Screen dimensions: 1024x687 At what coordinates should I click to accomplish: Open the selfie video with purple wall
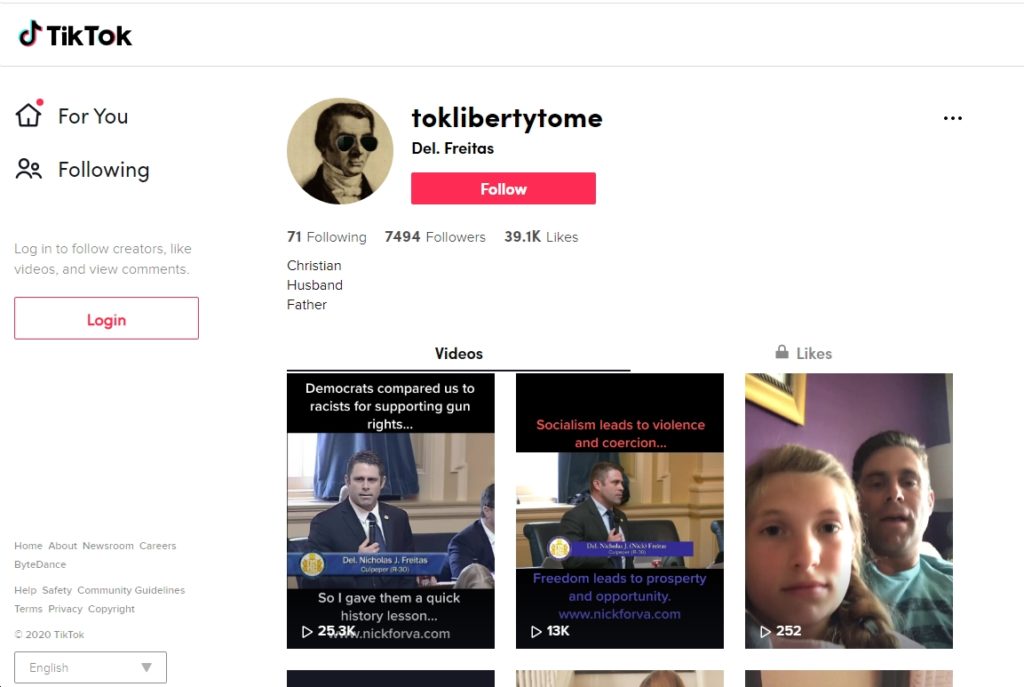pos(848,511)
